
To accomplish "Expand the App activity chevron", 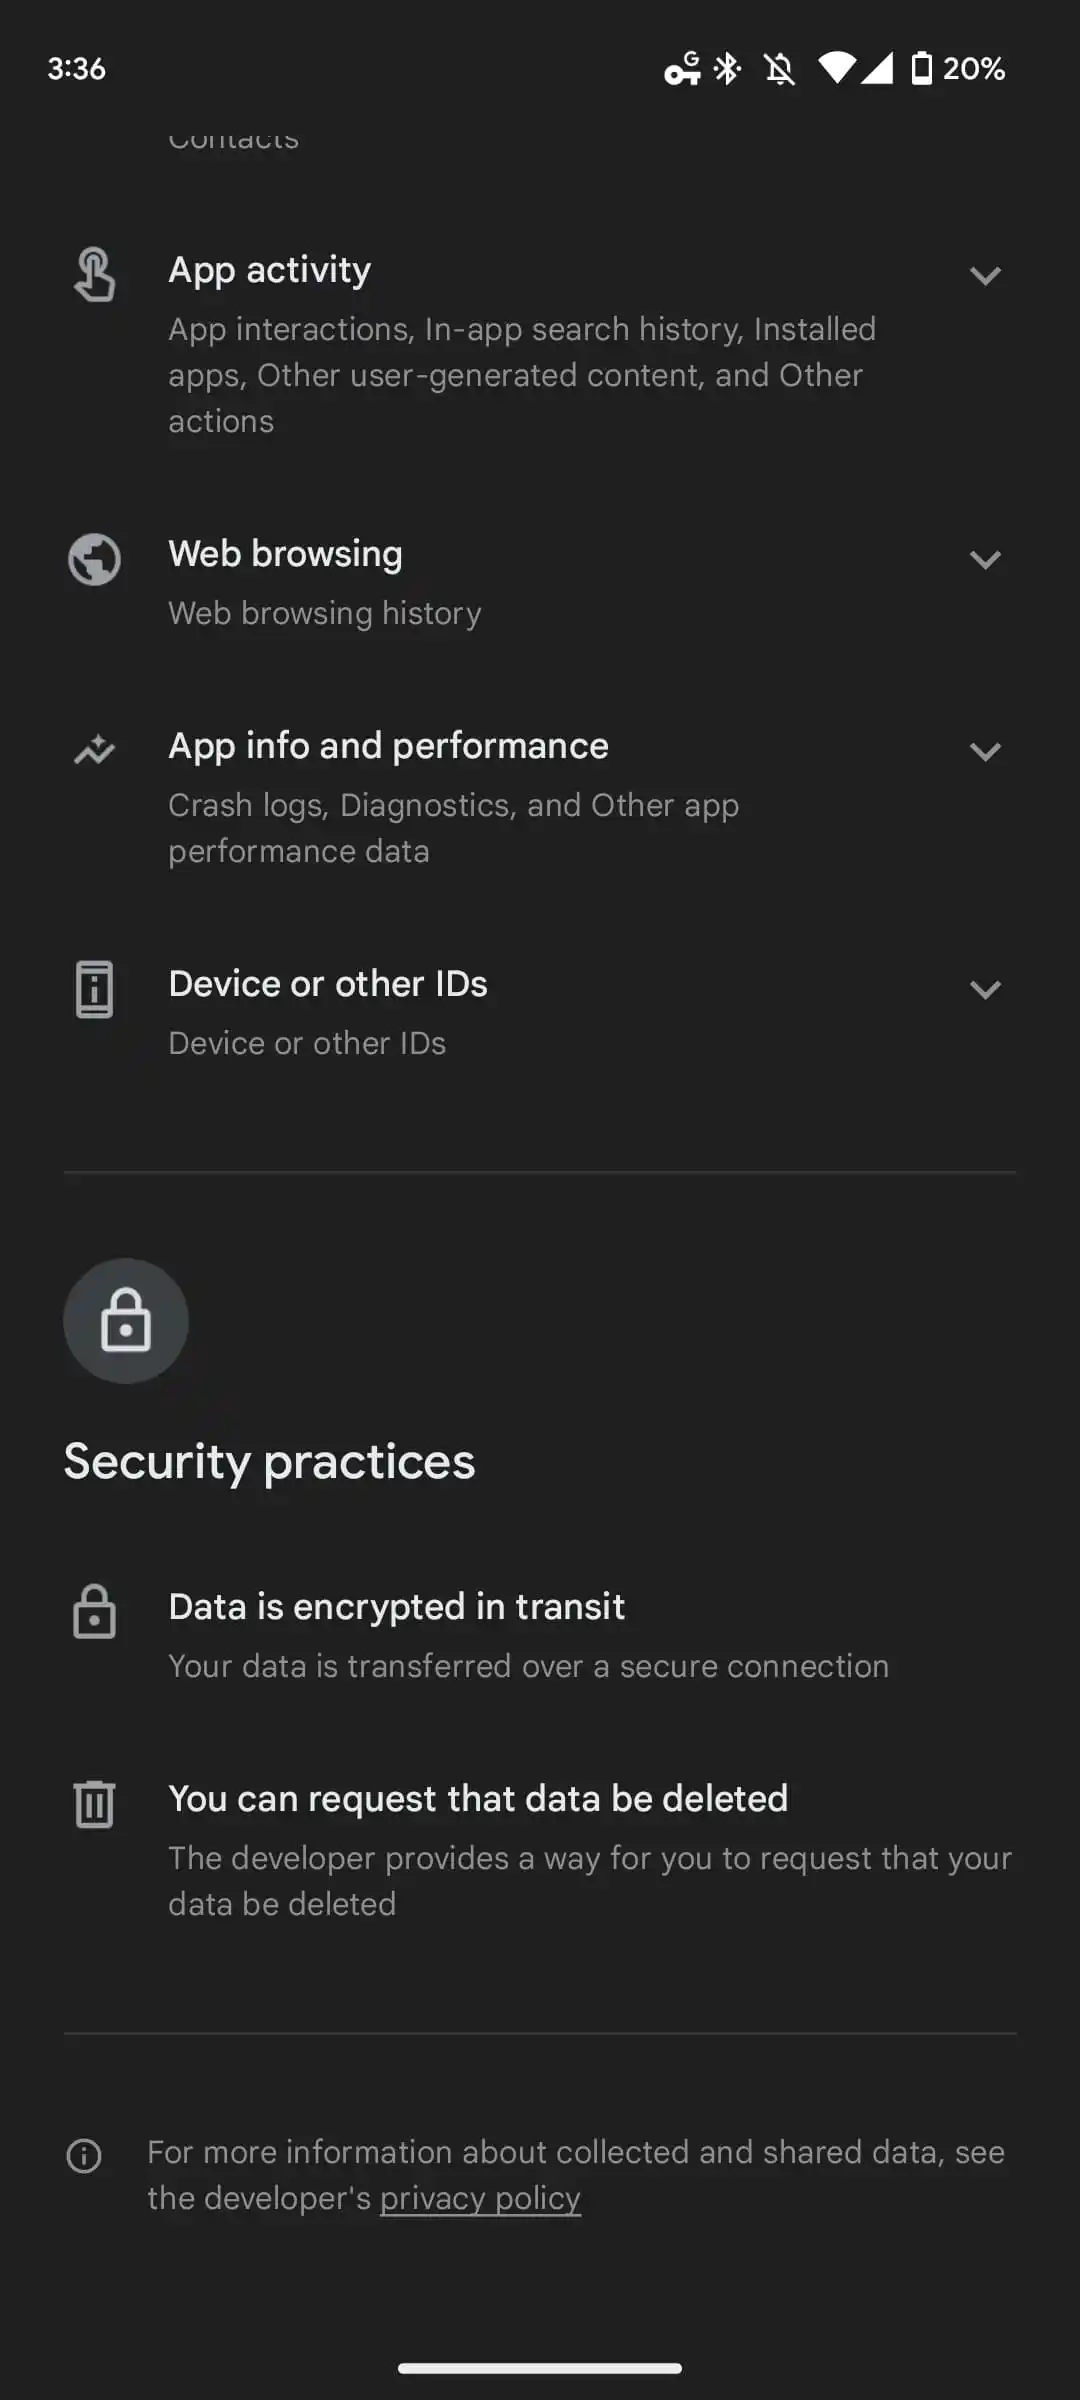I will [985, 276].
